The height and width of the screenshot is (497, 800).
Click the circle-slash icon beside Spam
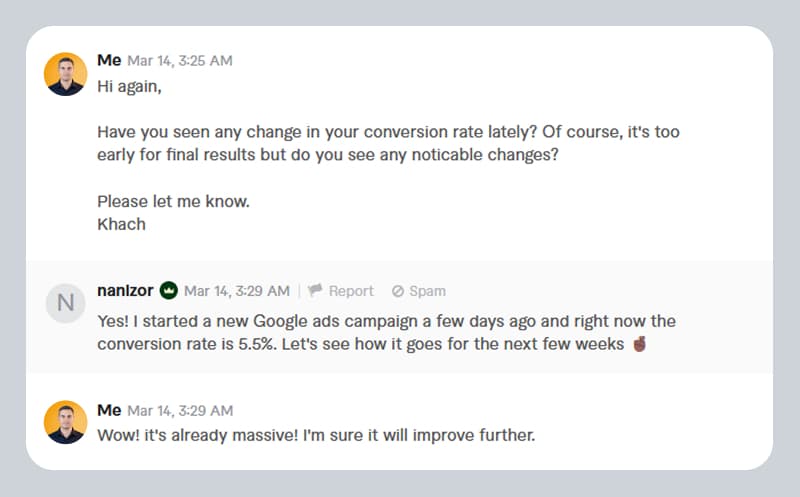point(398,291)
